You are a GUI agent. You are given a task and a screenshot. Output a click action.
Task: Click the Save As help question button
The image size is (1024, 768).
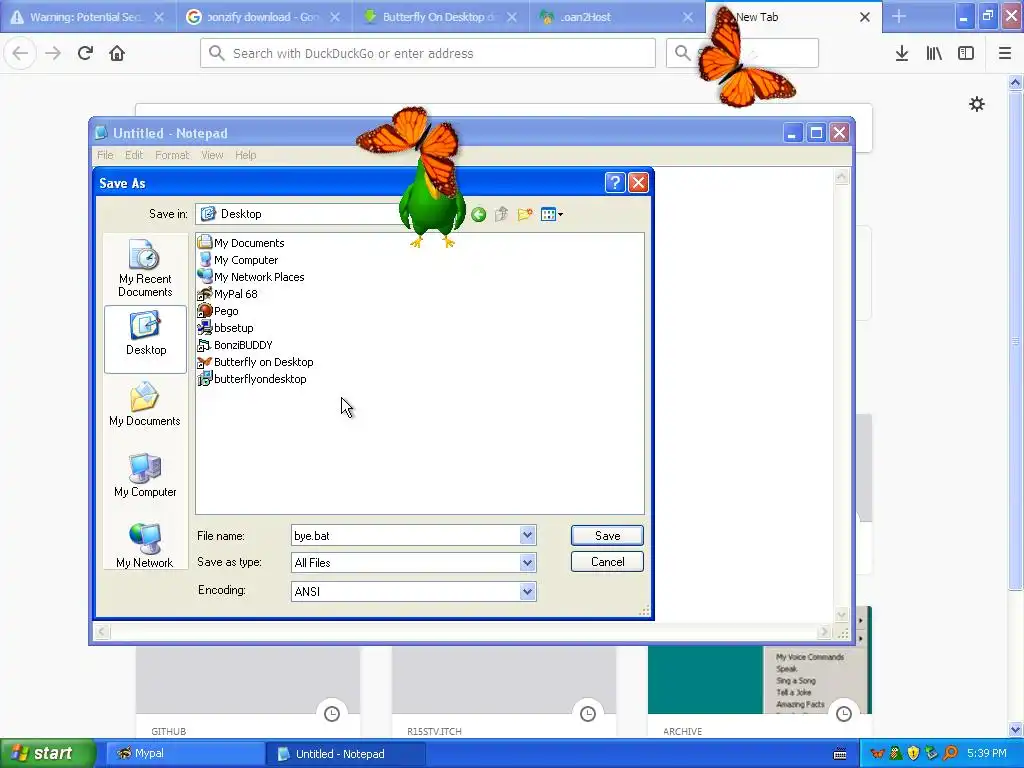tap(615, 183)
